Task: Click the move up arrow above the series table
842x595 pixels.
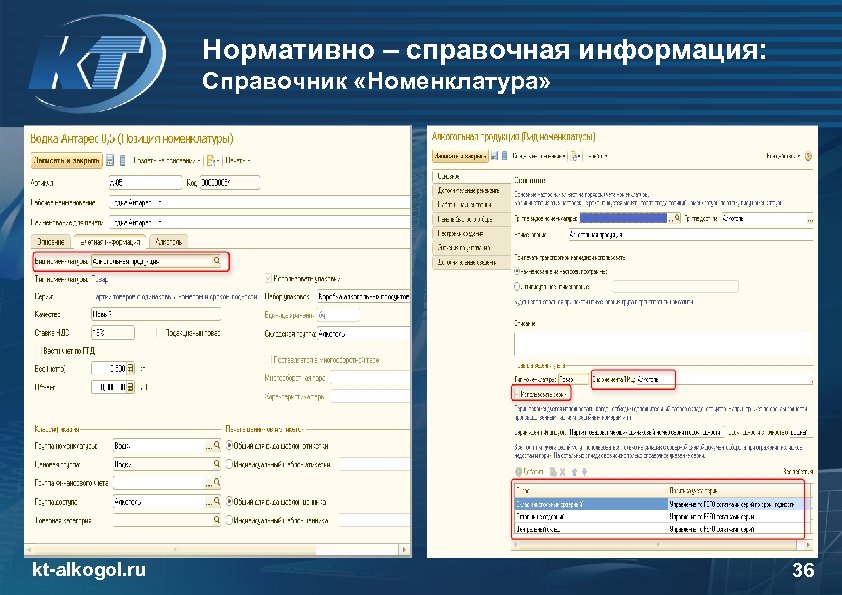Action: tap(574, 472)
